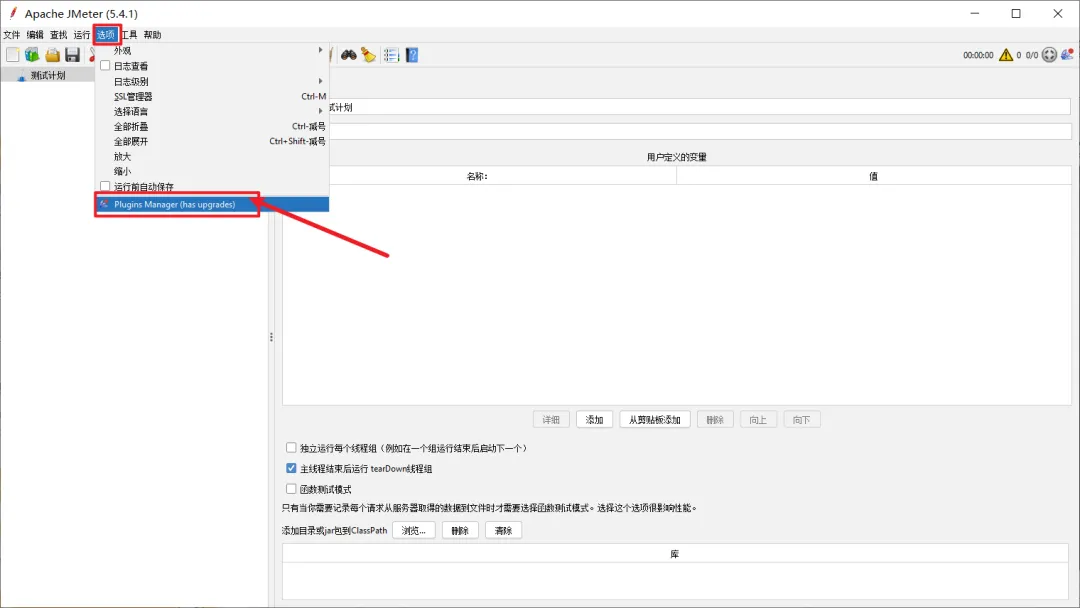Select 全部展开 menu entry
Image resolution: width=1080 pixels, height=608 pixels.
pyautogui.click(x=211, y=141)
